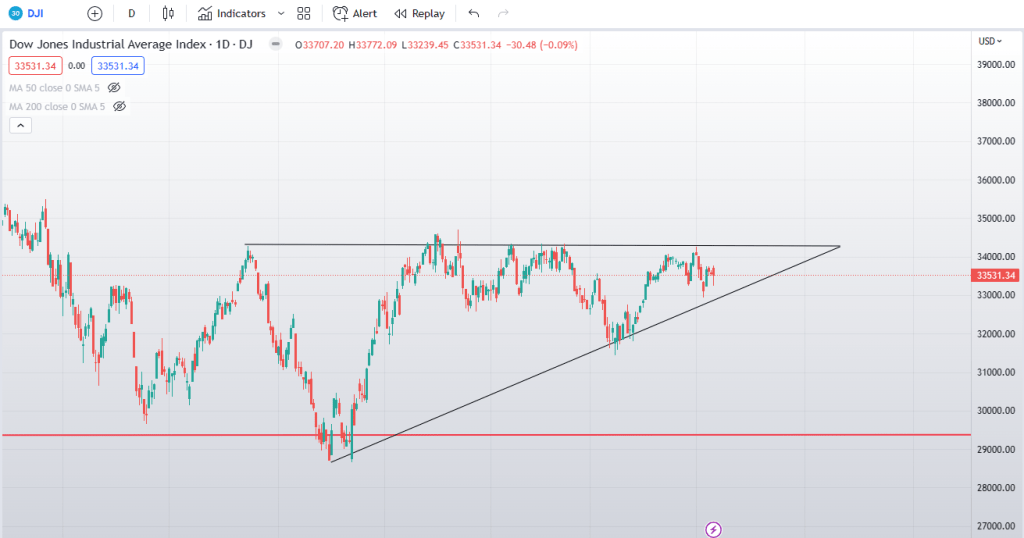The image size is (1024, 538).
Task: Expand the favorite indicators dropdown arrow
Action: (281, 14)
